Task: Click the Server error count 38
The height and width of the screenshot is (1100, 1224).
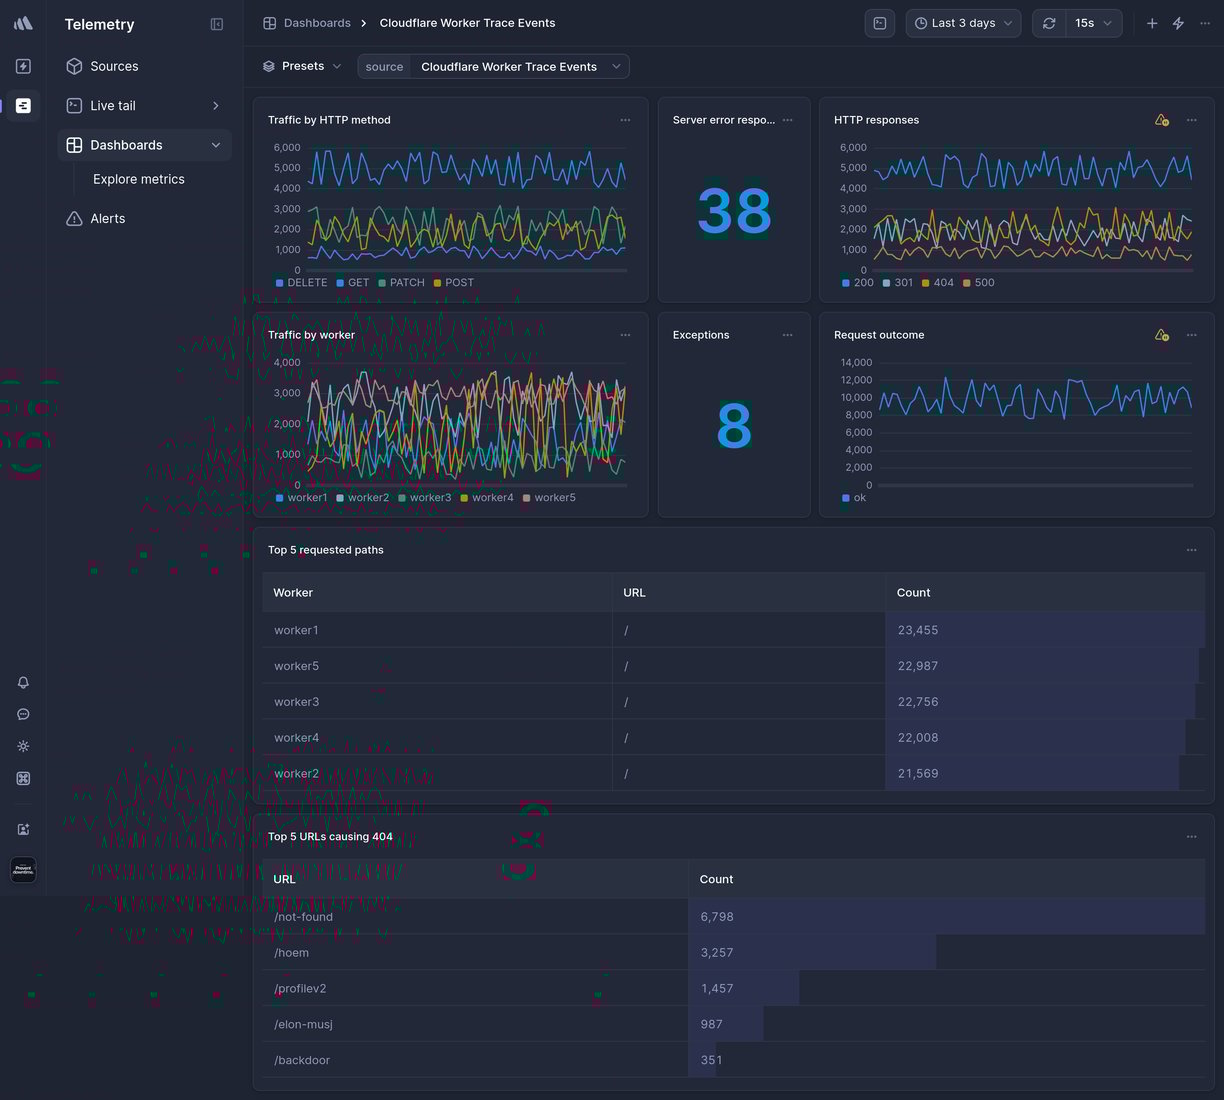Action: 734,211
